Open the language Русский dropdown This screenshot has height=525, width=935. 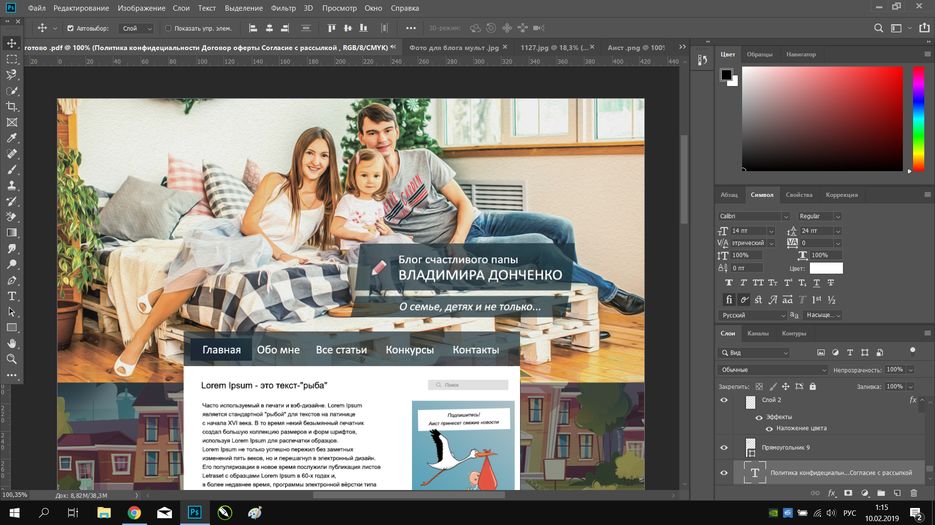point(753,315)
